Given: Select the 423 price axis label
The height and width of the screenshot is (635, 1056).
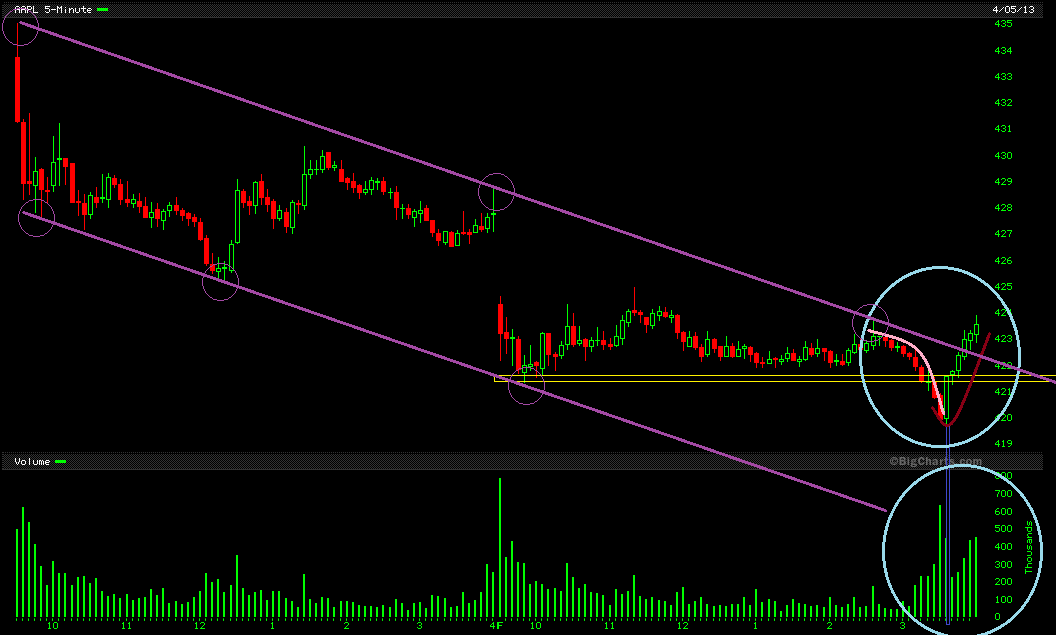Looking at the screenshot, I should click(1003, 339).
